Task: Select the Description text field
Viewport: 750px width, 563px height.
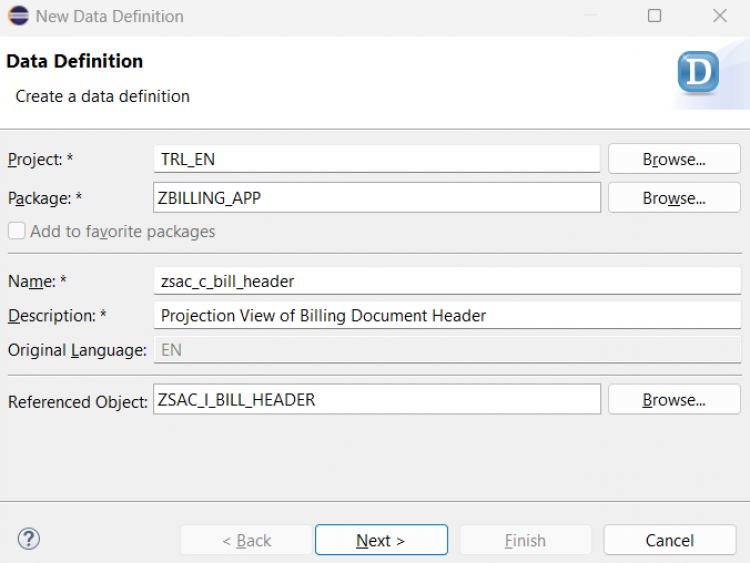Action: 446,316
